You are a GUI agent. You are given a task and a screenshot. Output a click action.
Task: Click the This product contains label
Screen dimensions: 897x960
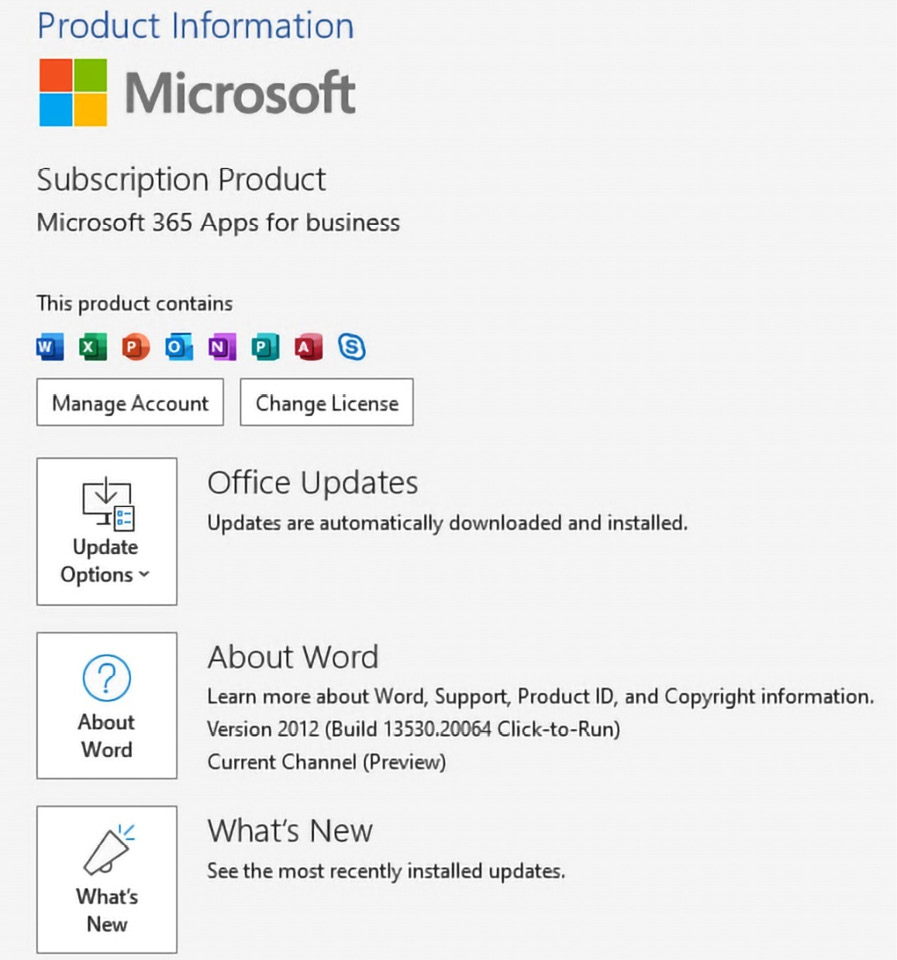coord(135,304)
